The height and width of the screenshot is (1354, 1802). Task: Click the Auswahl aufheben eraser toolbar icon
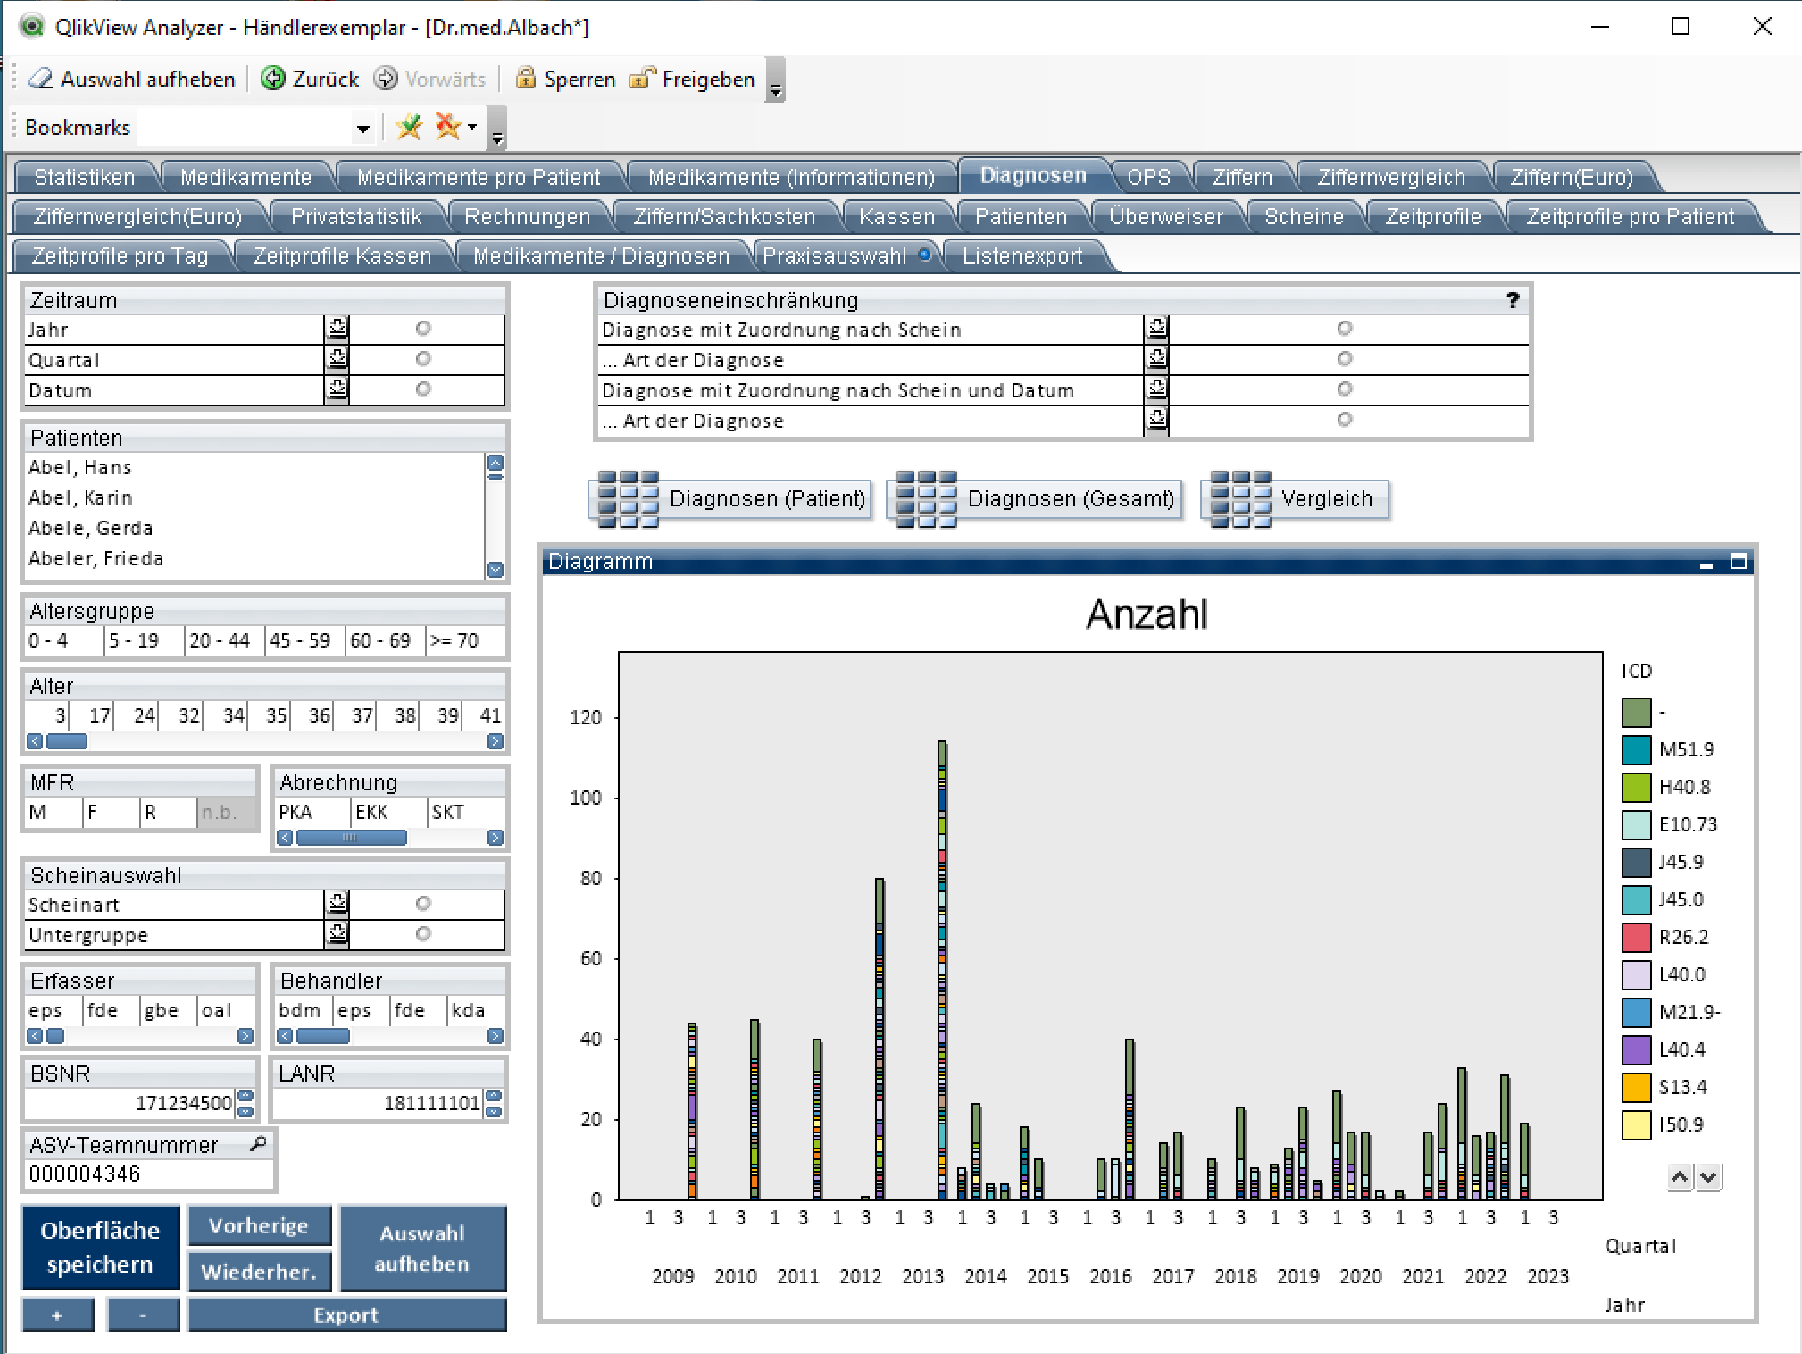point(41,79)
